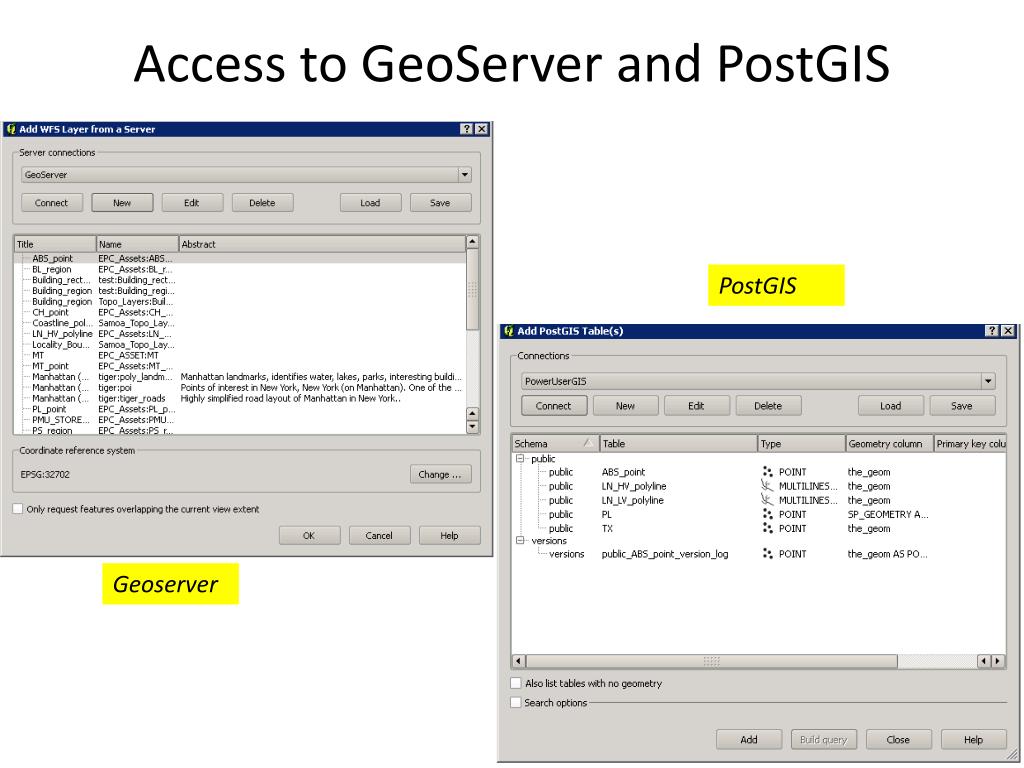Viewport: 1024px width, 768px height.
Task: Click the Title column header in the WFS list
Action: click(55, 244)
